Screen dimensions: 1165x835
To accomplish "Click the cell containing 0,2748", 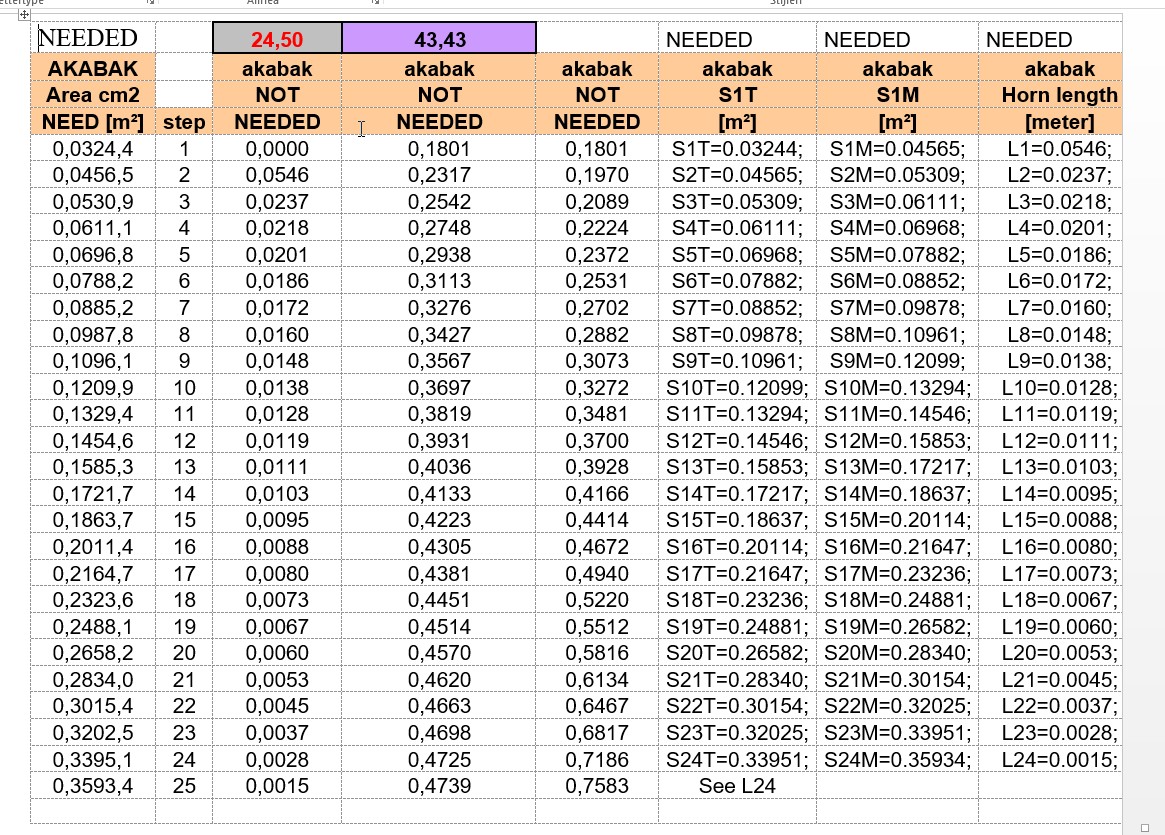I will (439, 228).
